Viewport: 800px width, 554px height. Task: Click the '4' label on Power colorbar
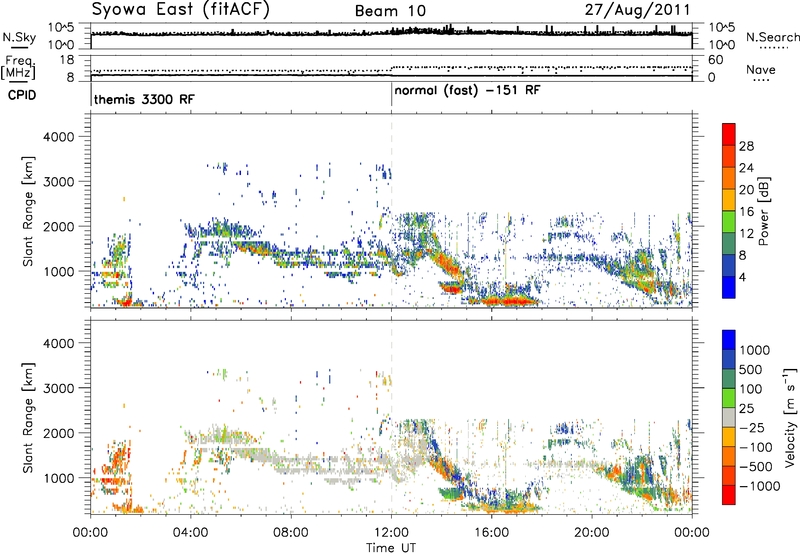(x=742, y=278)
